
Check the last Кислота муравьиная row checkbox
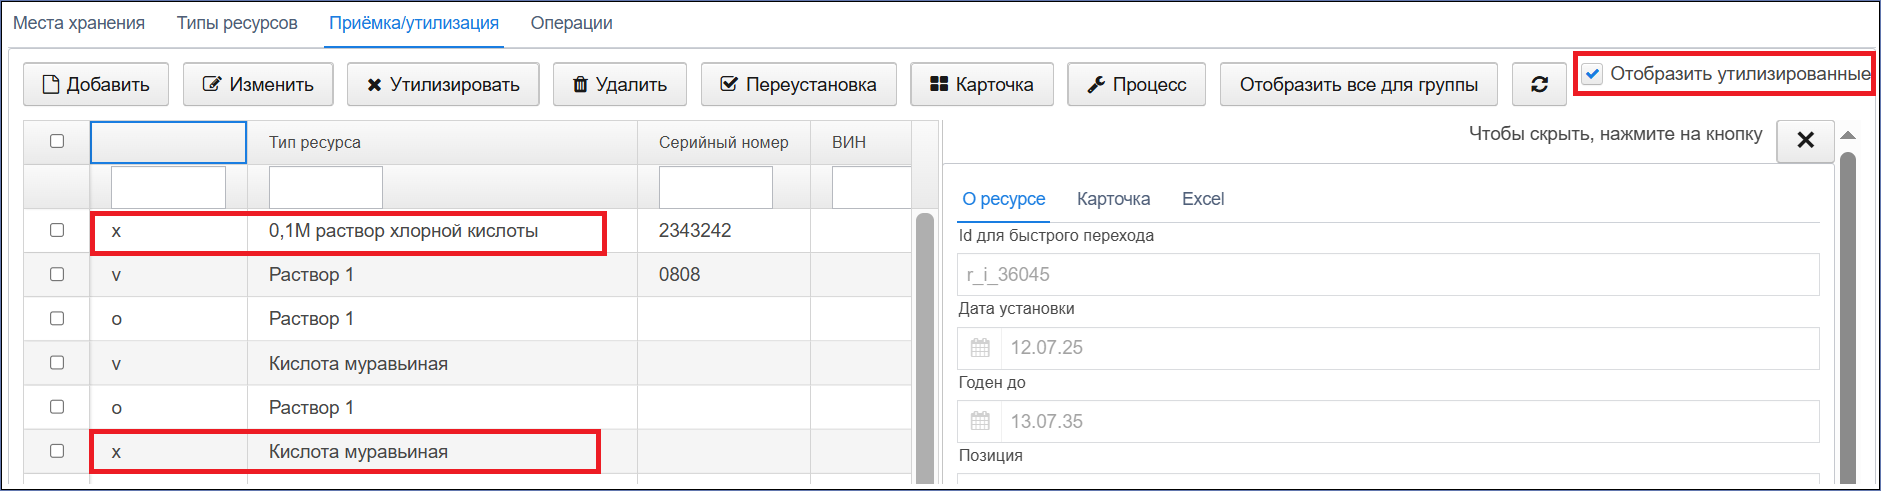point(57,451)
